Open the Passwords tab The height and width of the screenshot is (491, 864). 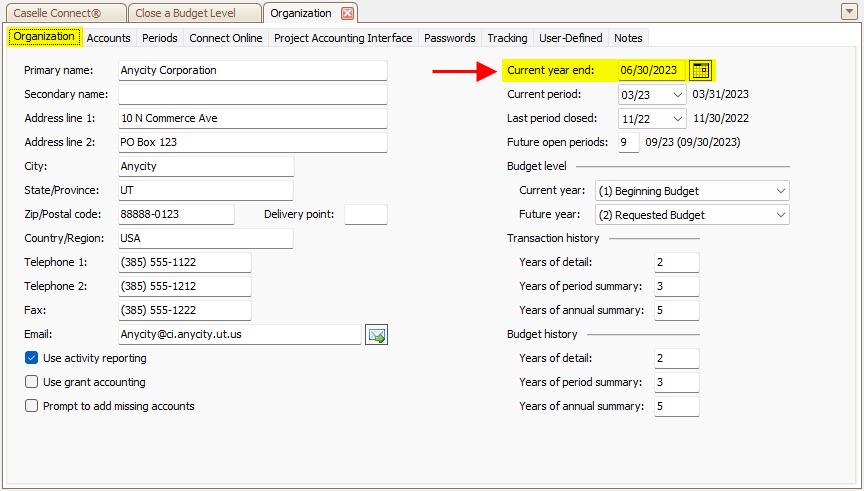[449, 38]
